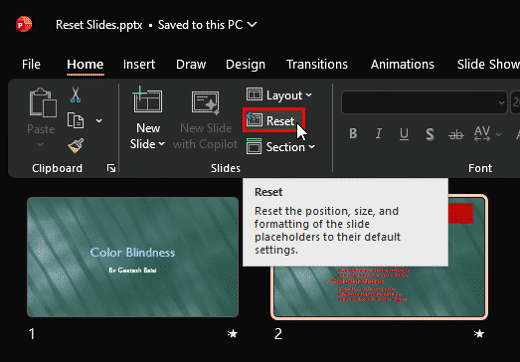This screenshot has height=362, width=520.
Task: Expand the Paste options arrow
Action: pyautogui.click(x=40, y=145)
